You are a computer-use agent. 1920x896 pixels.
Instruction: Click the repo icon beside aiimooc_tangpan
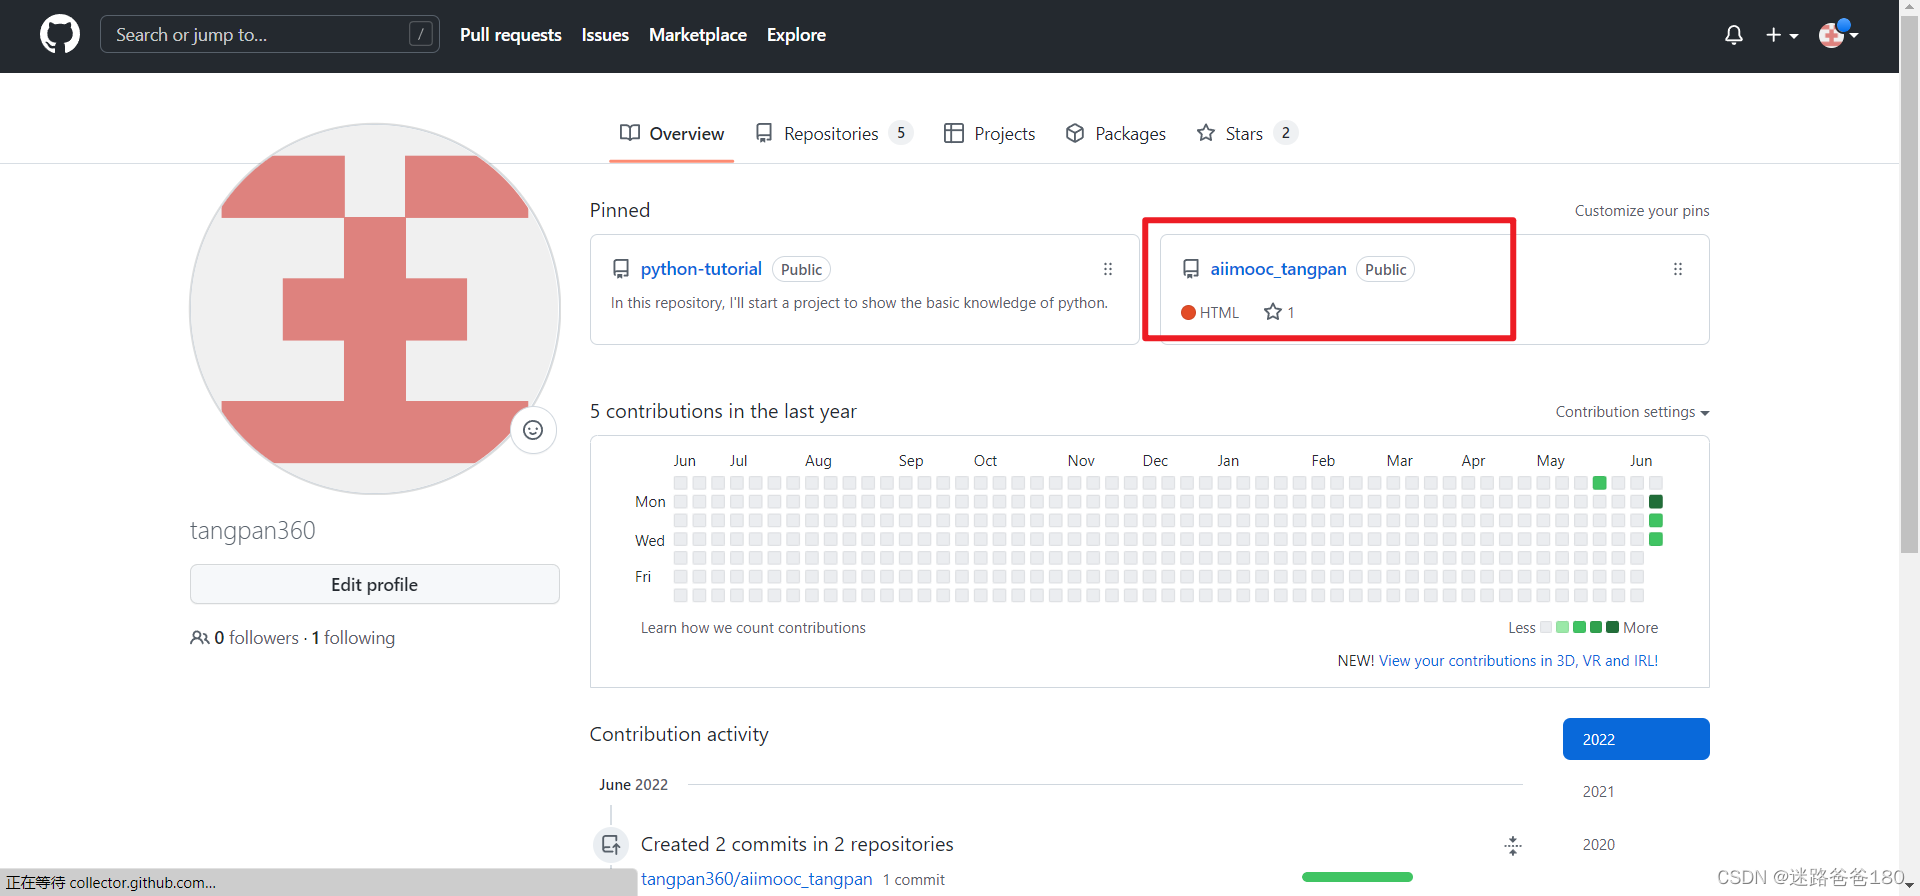tap(1191, 269)
